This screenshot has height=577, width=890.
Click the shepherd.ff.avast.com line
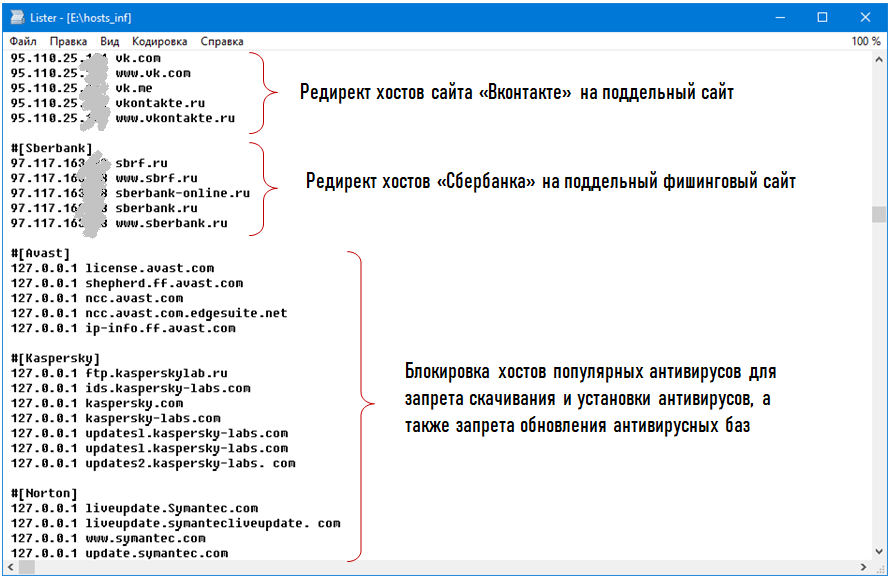click(127, 283)
